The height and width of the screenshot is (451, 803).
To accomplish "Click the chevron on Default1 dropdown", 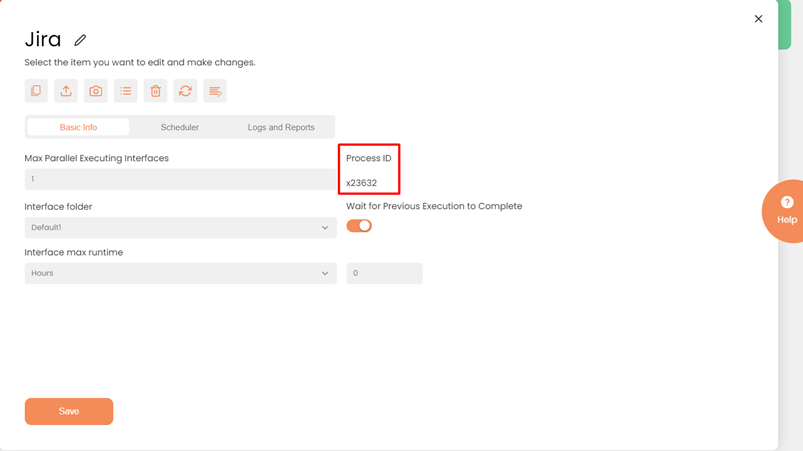I will [x=325, y=228].
